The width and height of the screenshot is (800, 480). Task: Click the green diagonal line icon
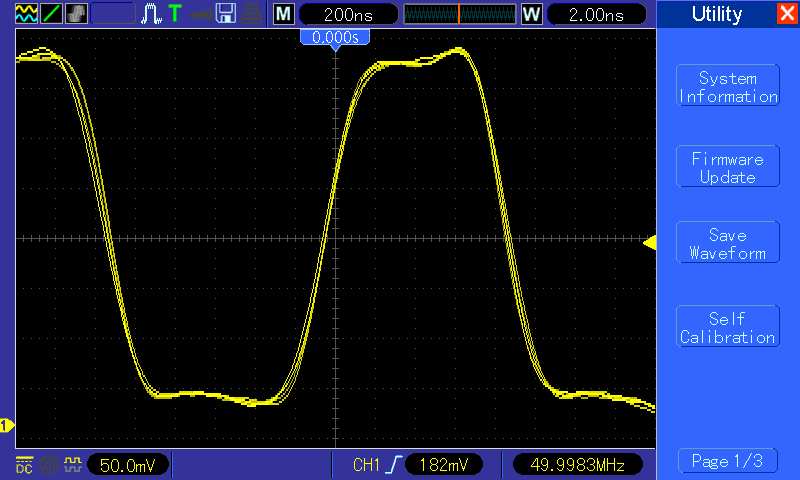(51, 14)
